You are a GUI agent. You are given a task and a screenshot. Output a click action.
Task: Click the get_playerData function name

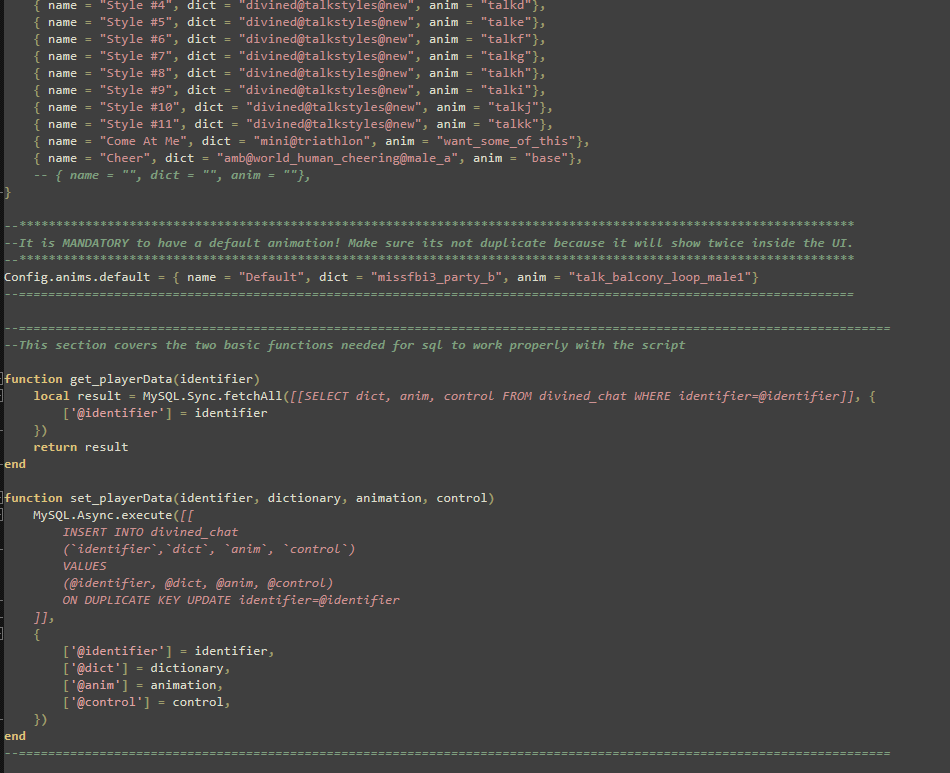tap(121, 379)
